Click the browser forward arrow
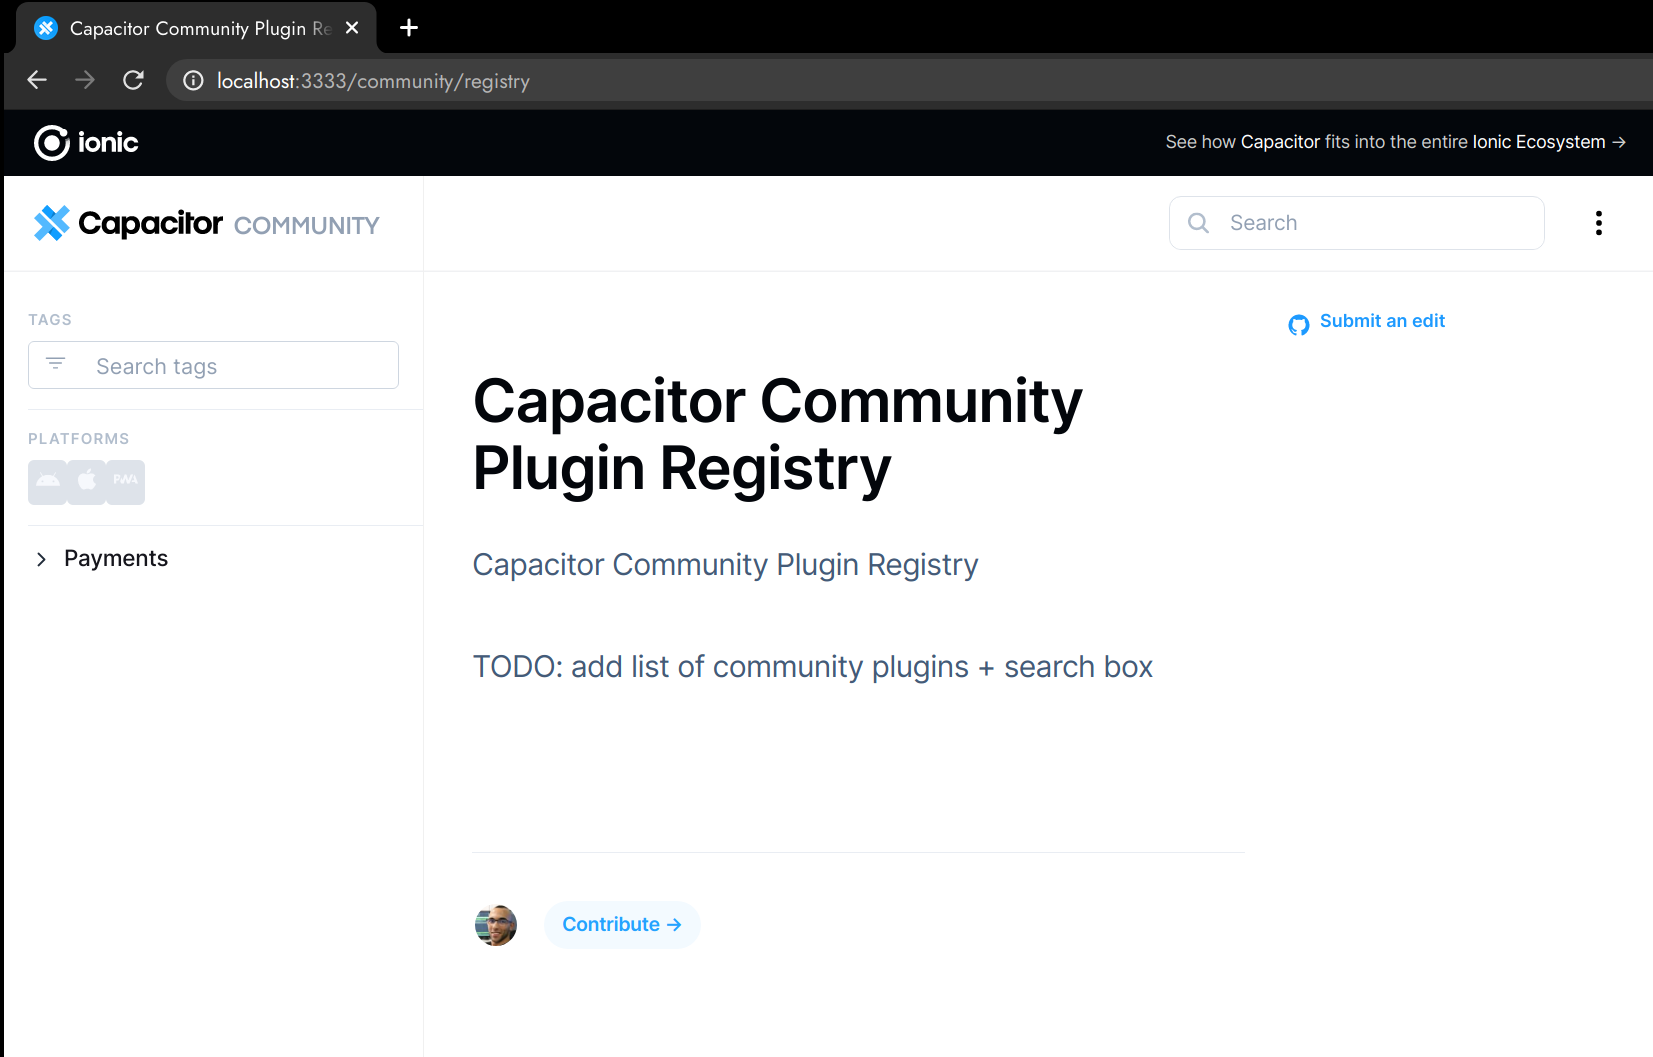 click(x=85, y=80)
